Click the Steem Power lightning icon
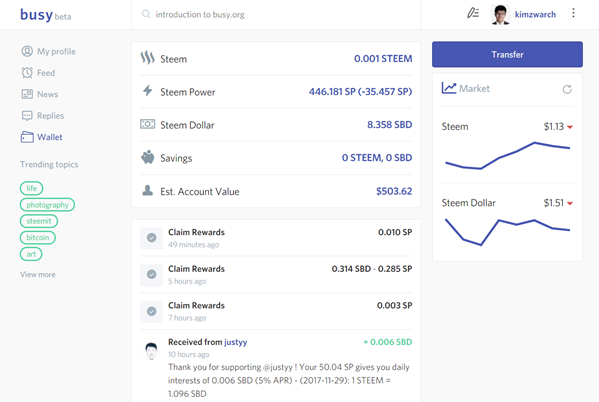 point(147,91)
